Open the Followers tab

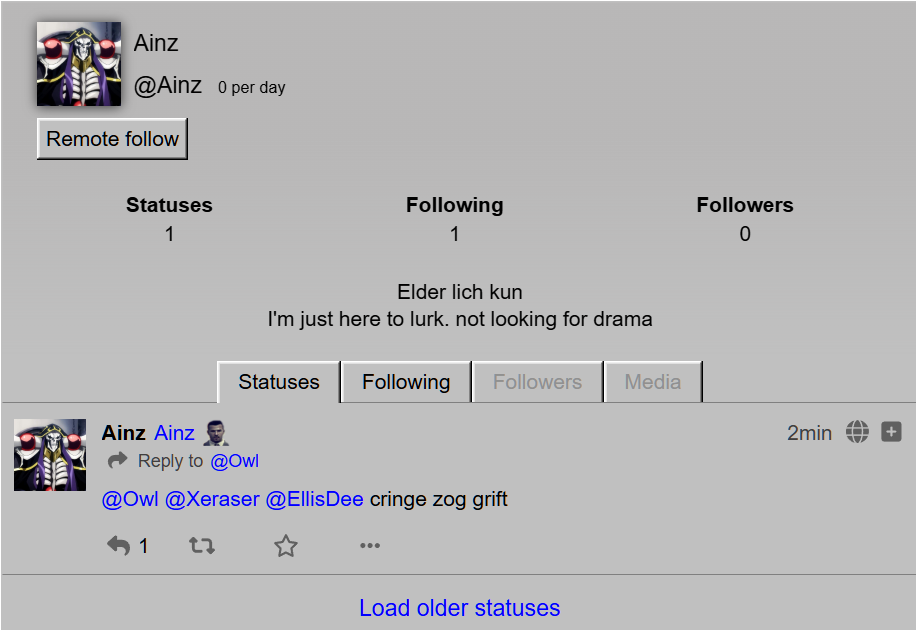pyautogui.click(x=537, y=382)
